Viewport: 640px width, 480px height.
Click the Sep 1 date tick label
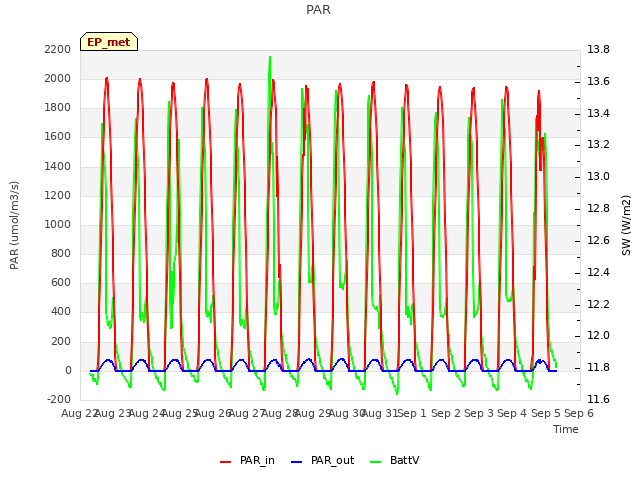coord(412,413)
